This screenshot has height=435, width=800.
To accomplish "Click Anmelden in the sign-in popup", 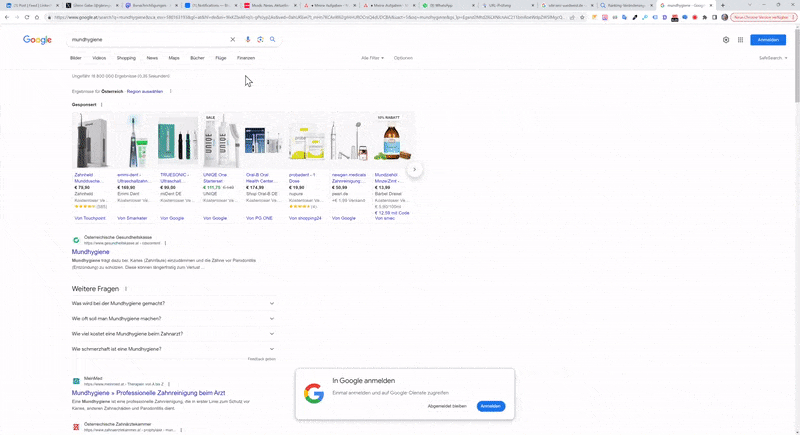I will click(491, 406).
